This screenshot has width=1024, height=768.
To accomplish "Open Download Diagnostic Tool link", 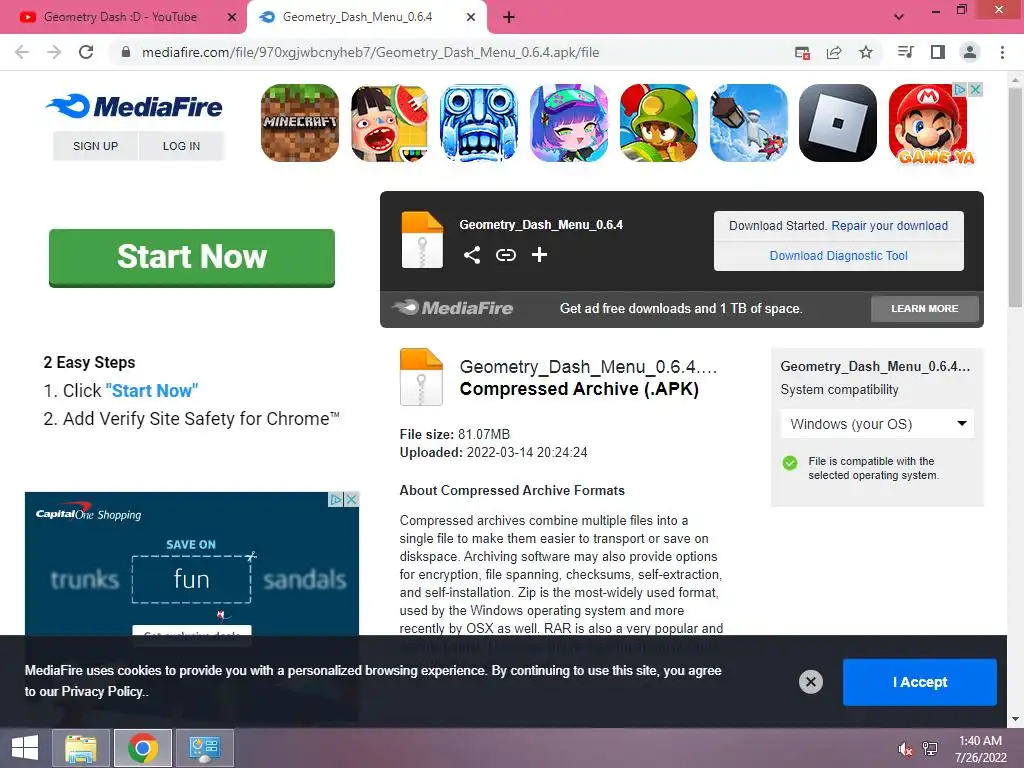I will point(839,255).
